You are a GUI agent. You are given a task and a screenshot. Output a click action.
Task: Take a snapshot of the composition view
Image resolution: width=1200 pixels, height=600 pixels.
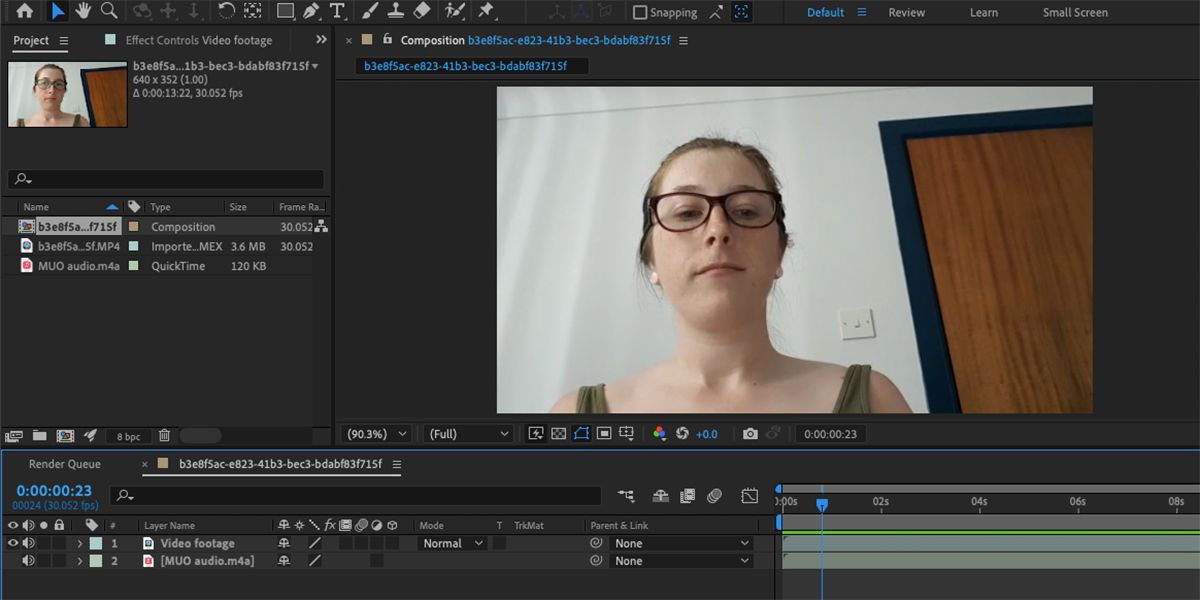point(749,433)
